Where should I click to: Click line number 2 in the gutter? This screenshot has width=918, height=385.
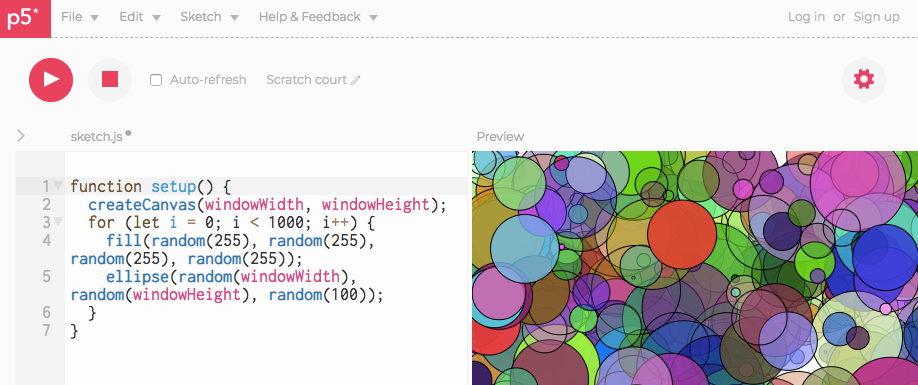(47, 205)
